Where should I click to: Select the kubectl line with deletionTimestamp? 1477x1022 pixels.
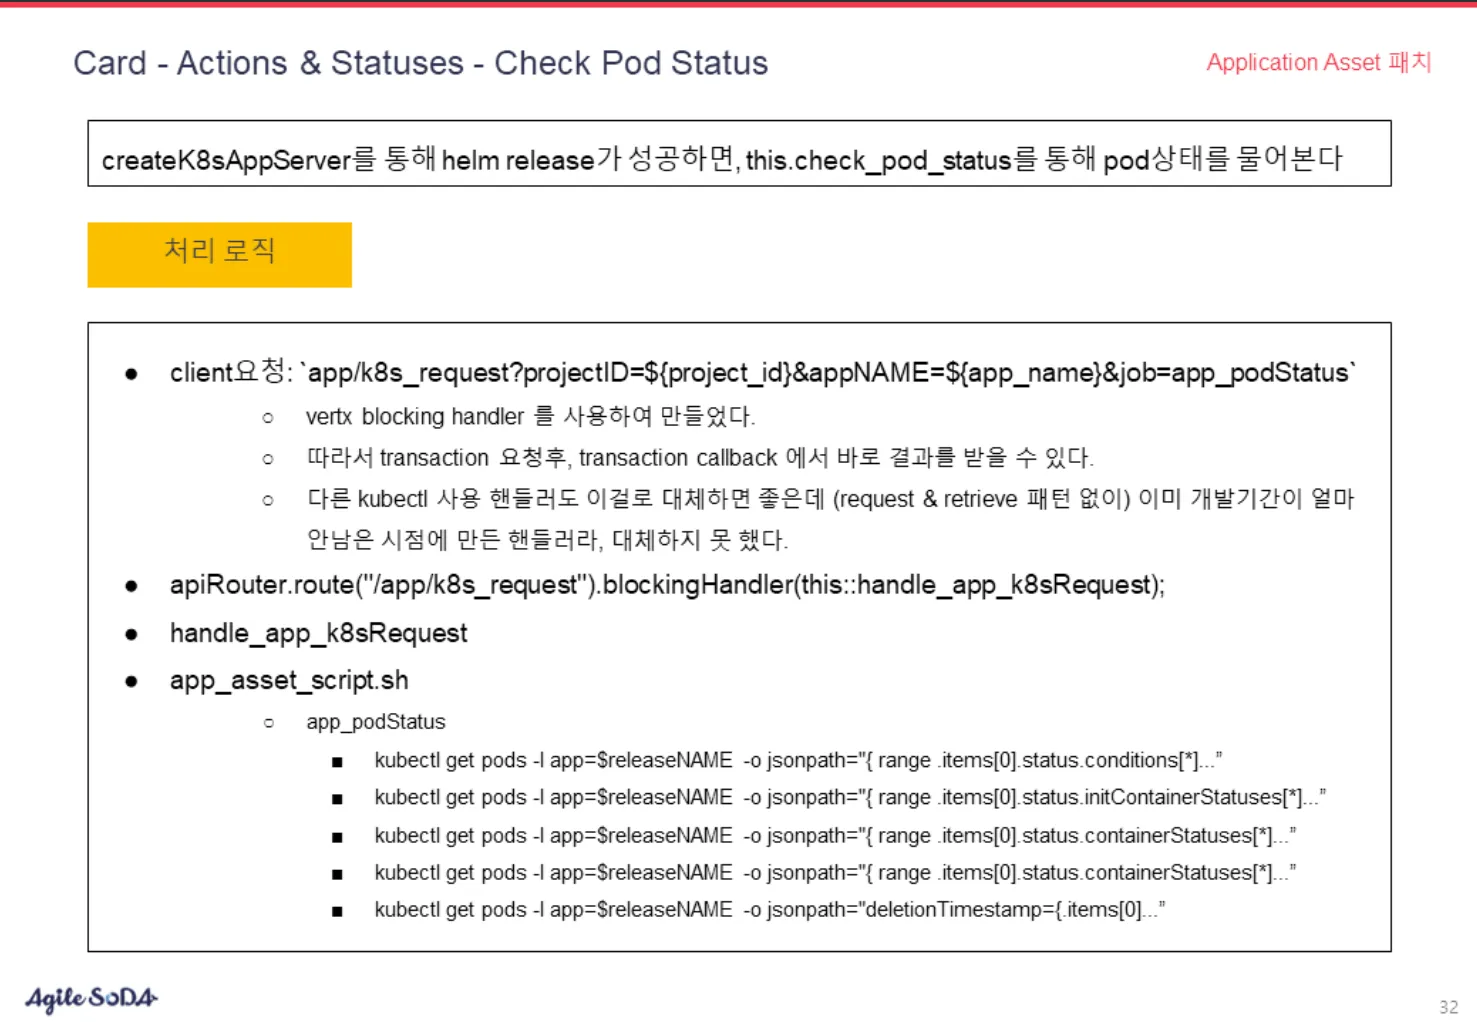click(x=769, y=910)
